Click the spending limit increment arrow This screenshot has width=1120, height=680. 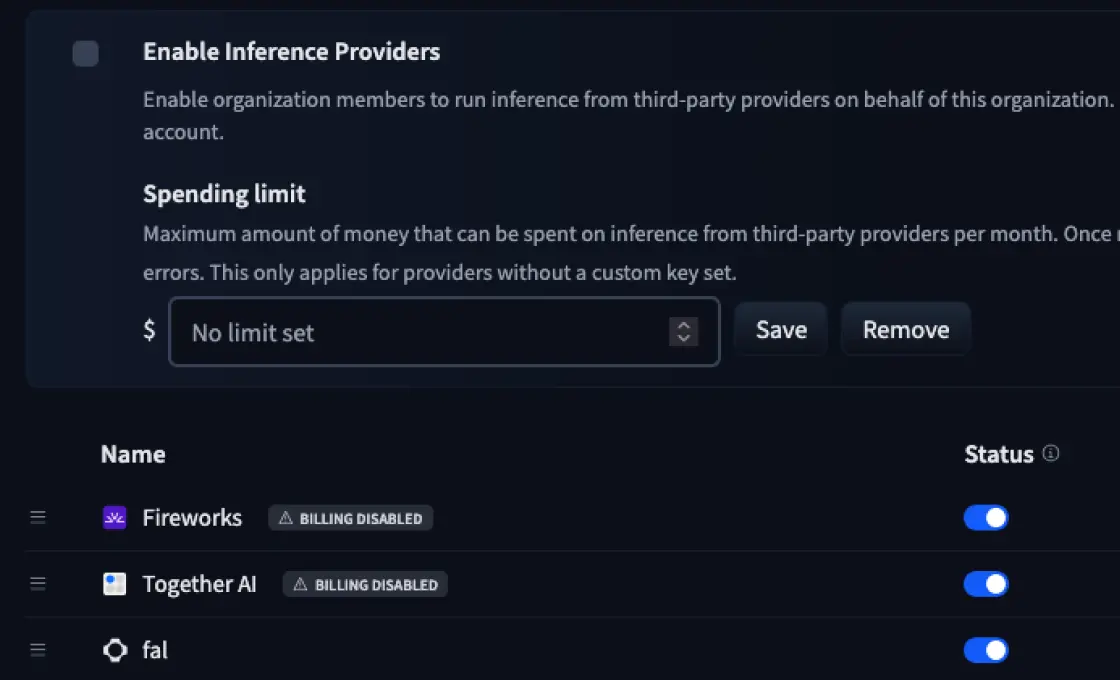(684, 324)
